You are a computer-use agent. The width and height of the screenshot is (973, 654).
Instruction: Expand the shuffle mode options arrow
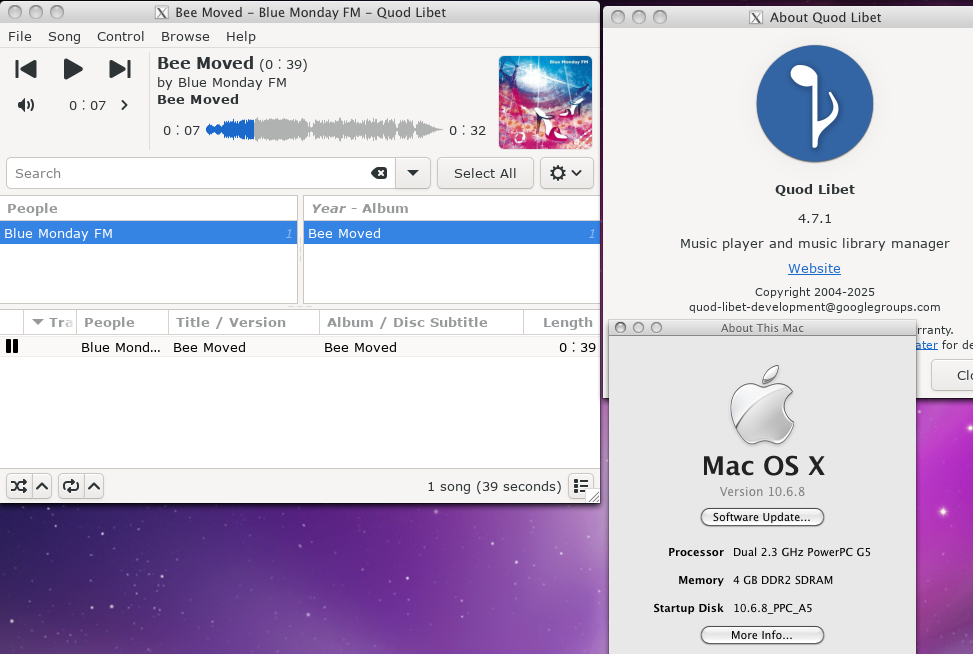click(x=42, y=486)
